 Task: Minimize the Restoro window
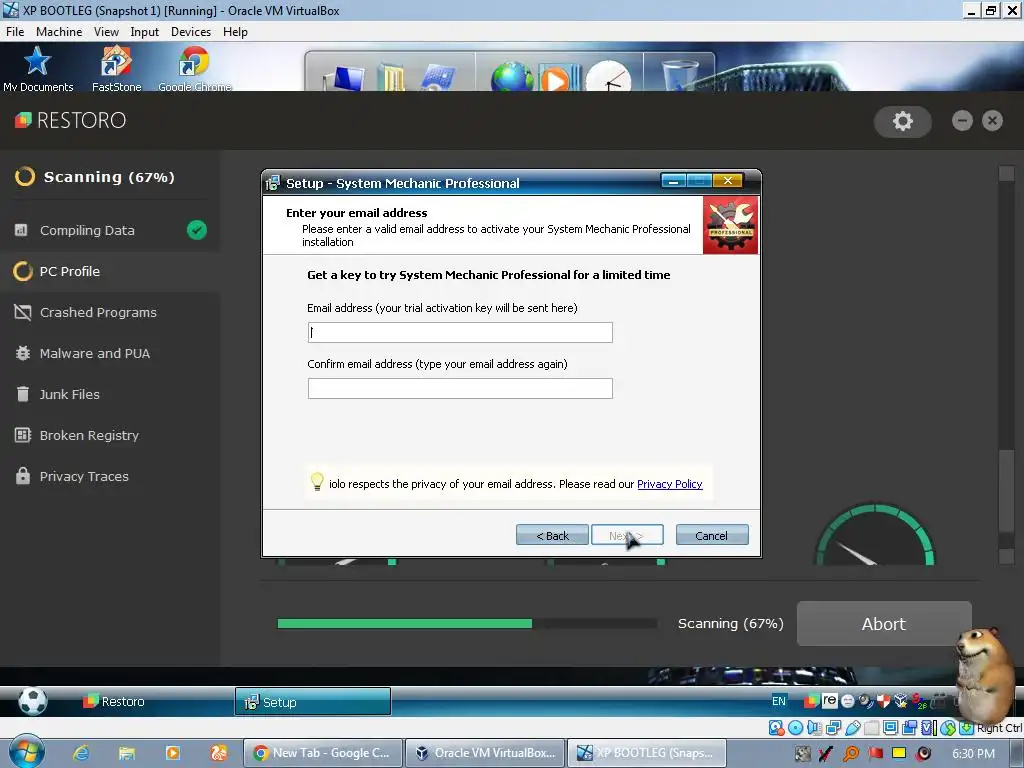(x=962, y=121)
